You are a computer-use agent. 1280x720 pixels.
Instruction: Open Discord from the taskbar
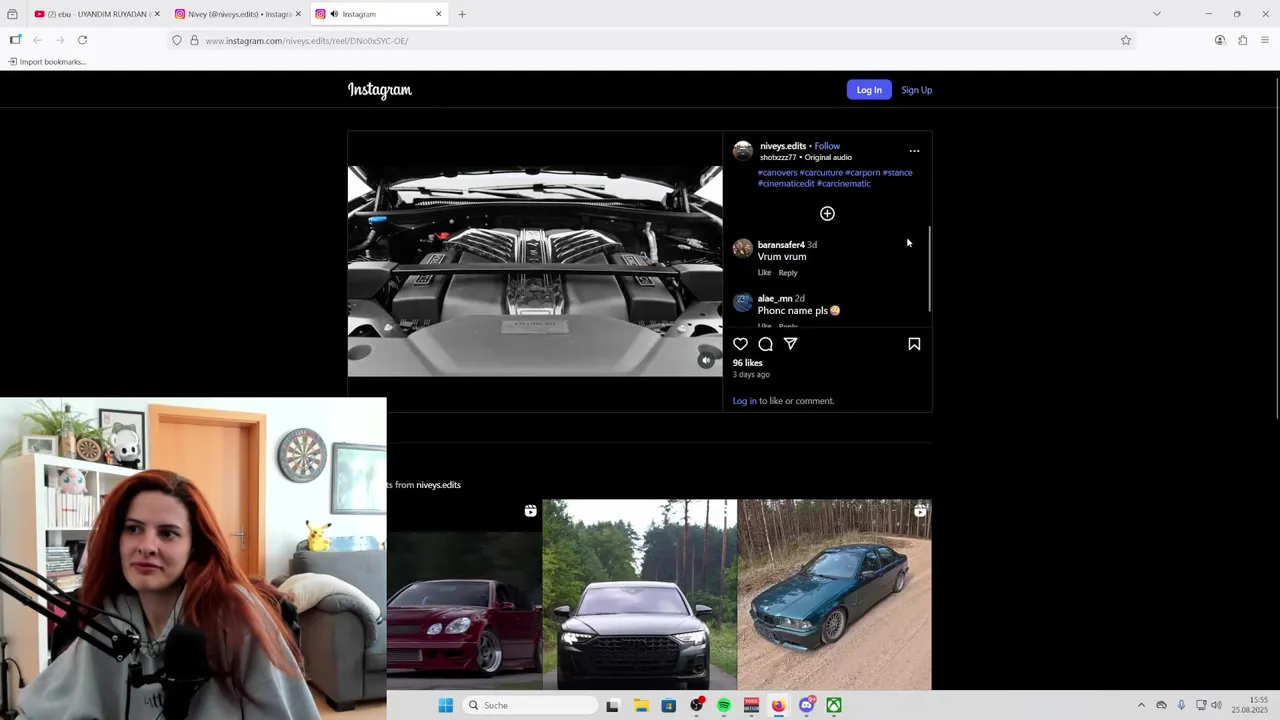coord(806,705)
